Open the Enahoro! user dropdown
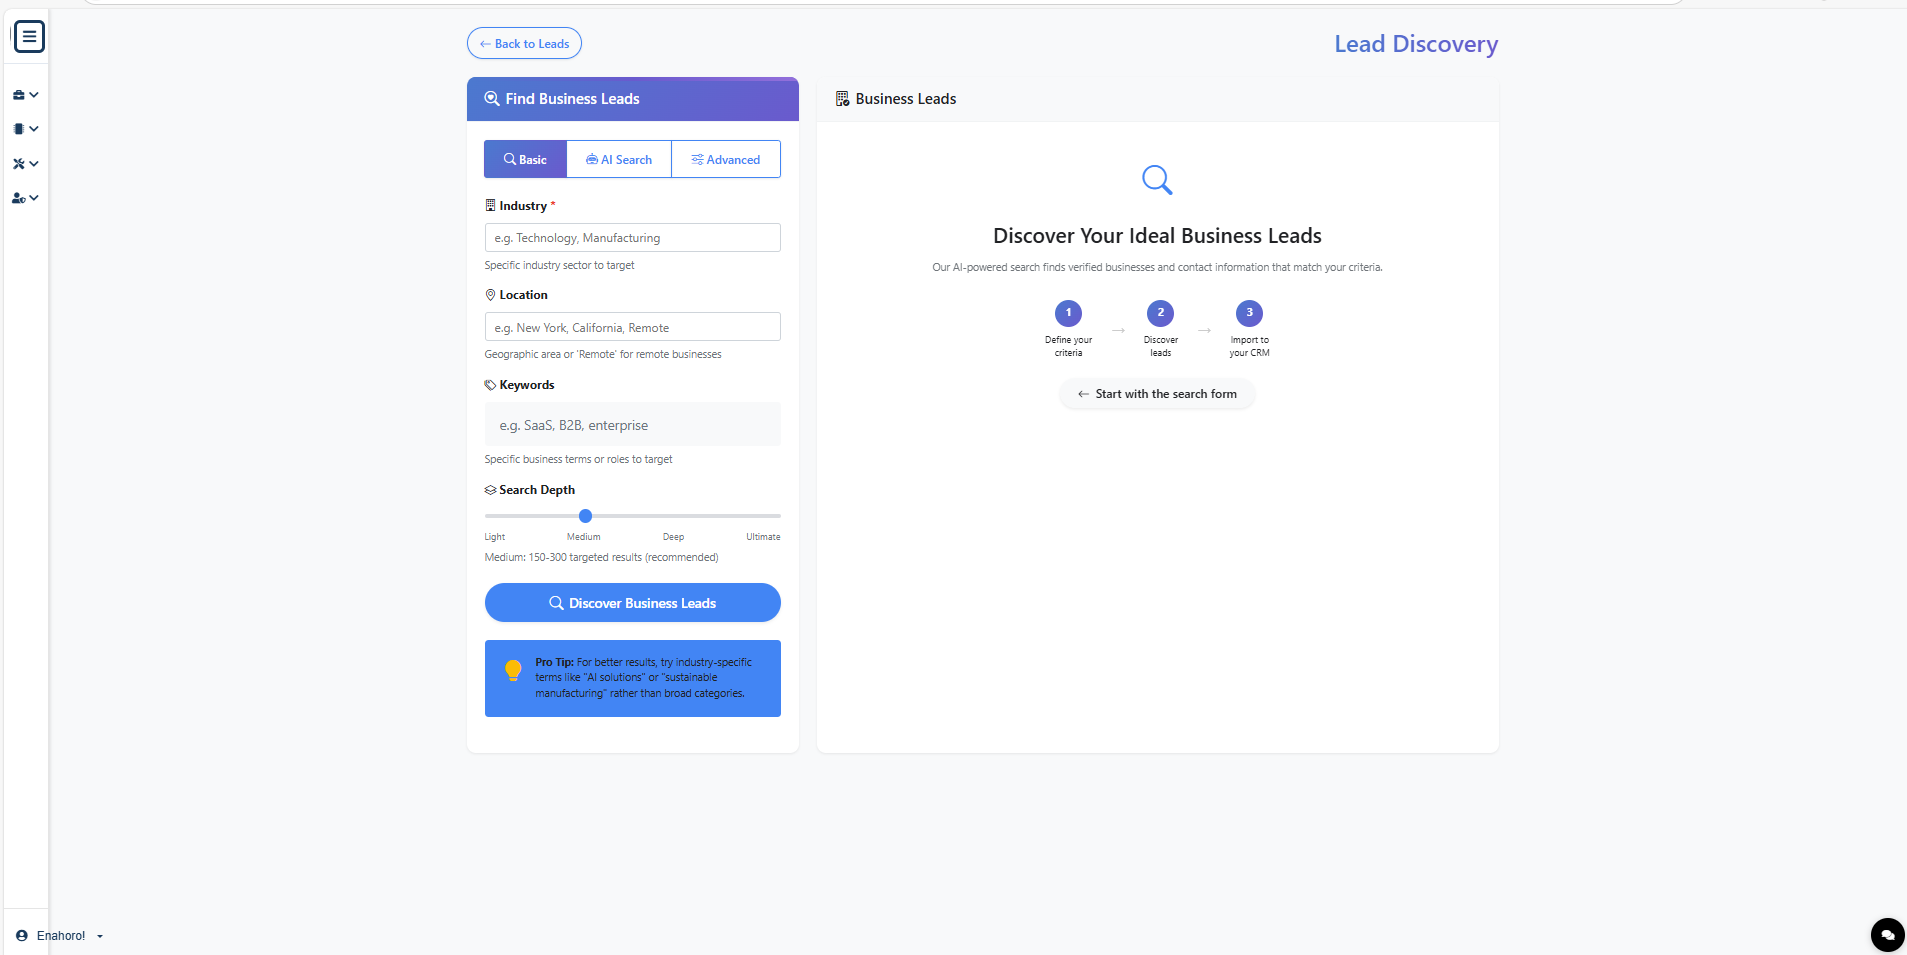 pyautogui.click(x=60, y=936)
